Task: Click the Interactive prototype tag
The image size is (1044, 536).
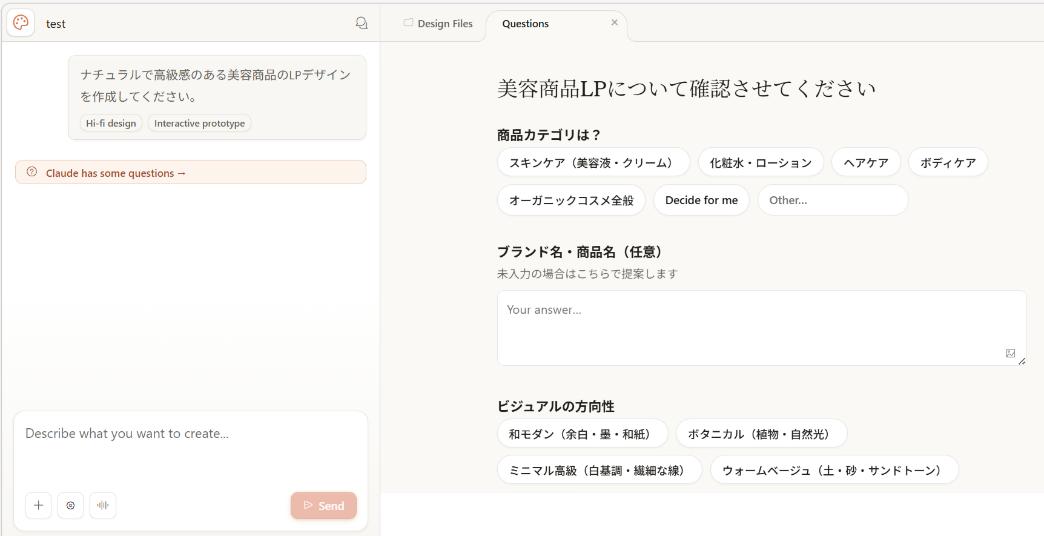Action: coord(199,123)
